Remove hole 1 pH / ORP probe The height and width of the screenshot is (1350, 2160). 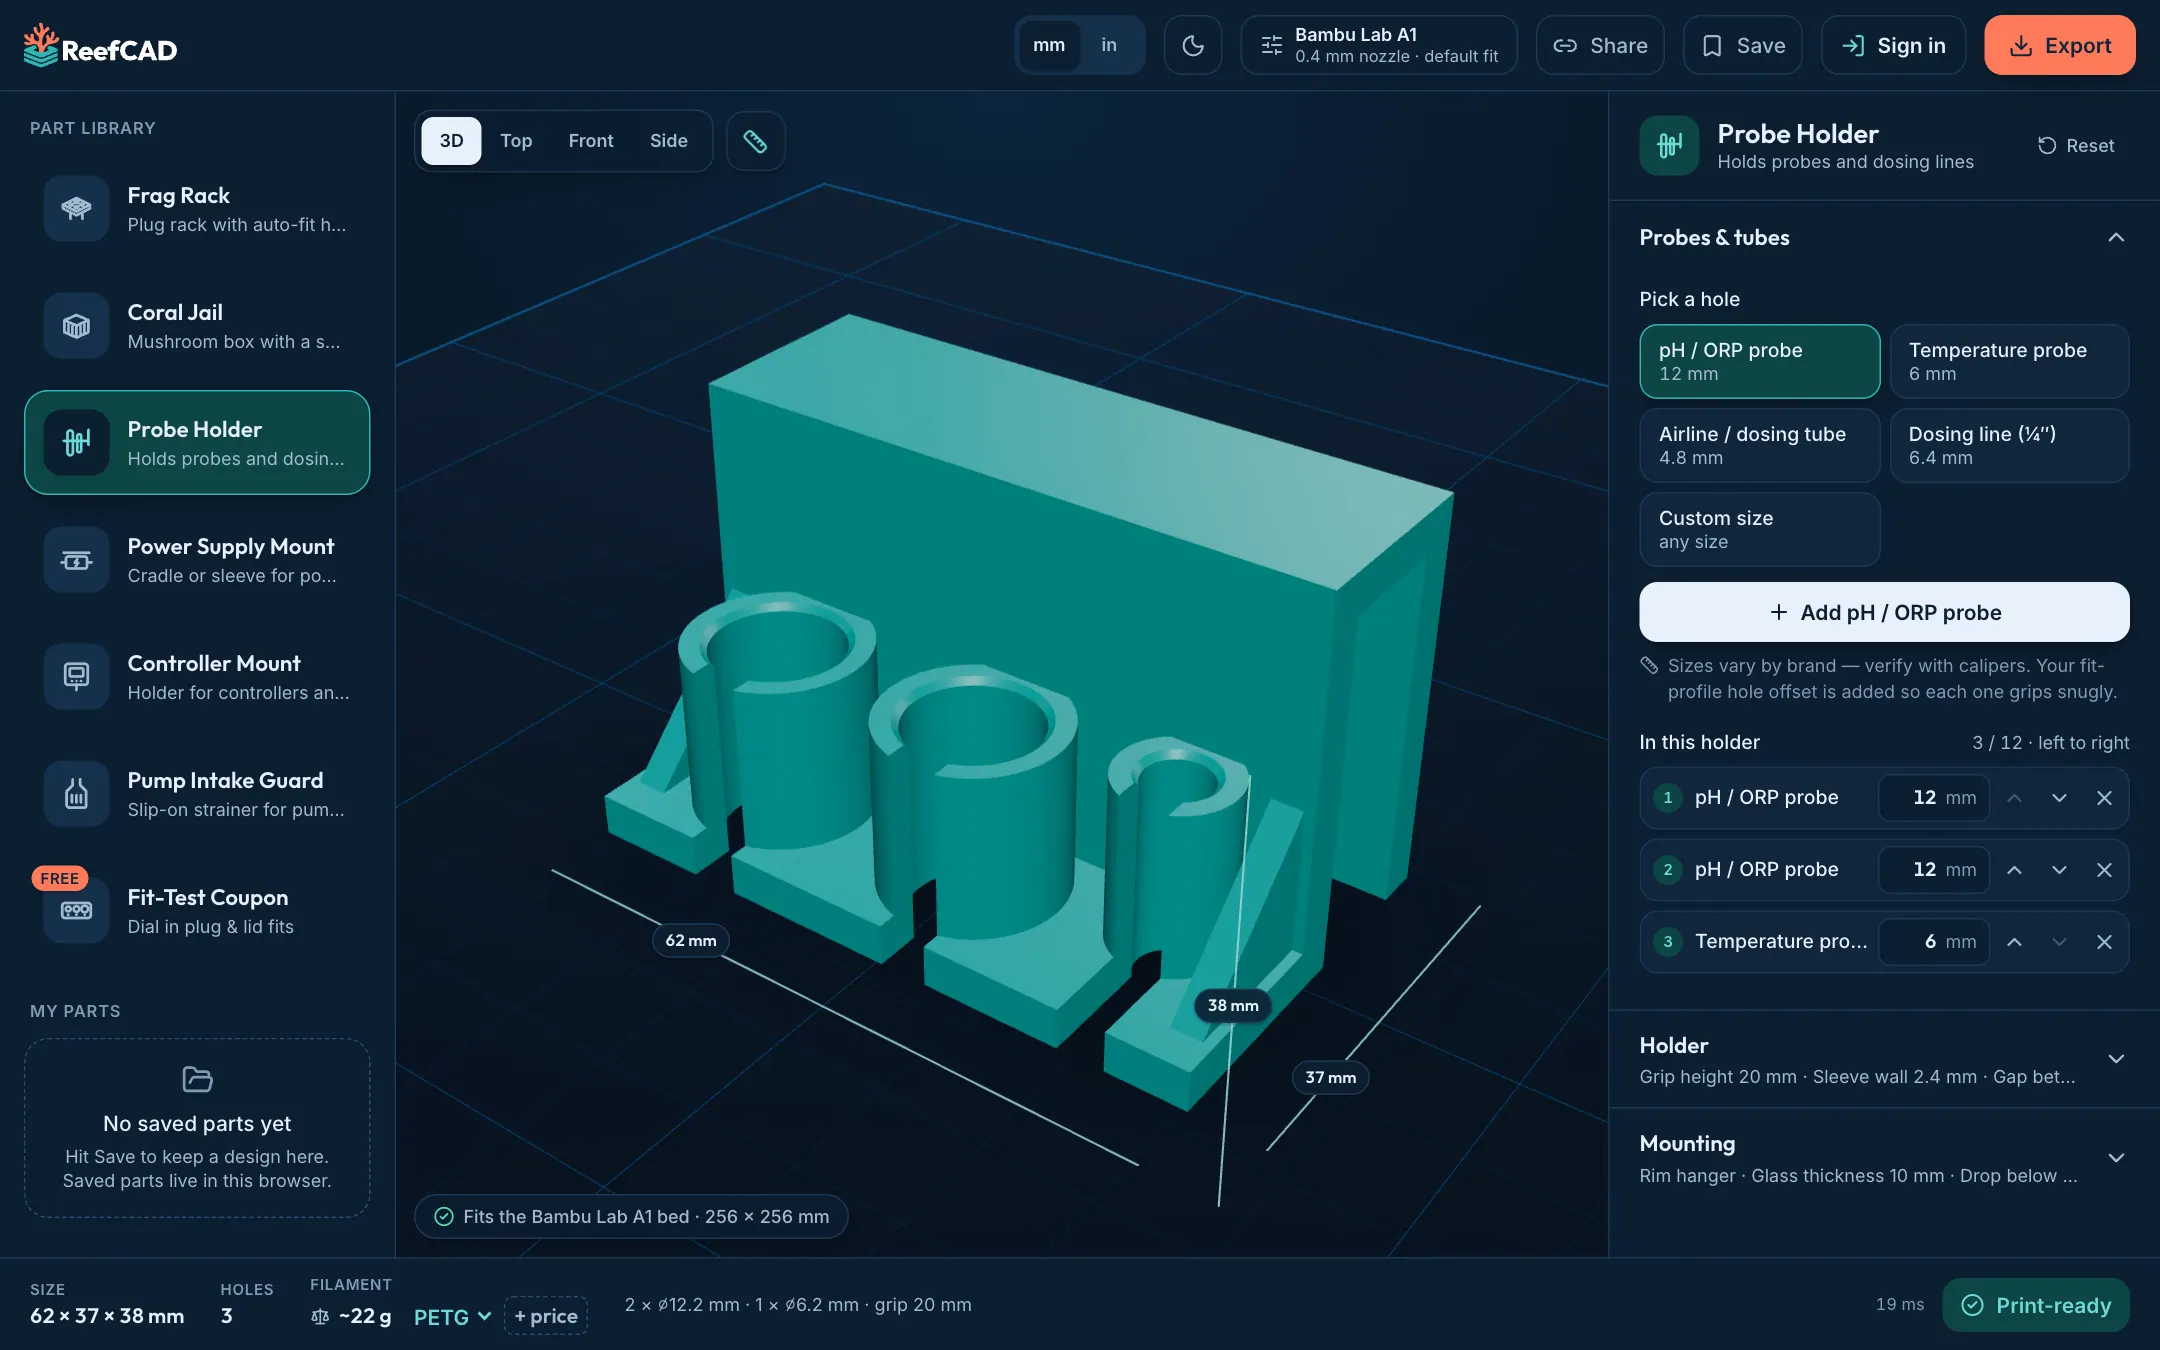point(2104,798)
